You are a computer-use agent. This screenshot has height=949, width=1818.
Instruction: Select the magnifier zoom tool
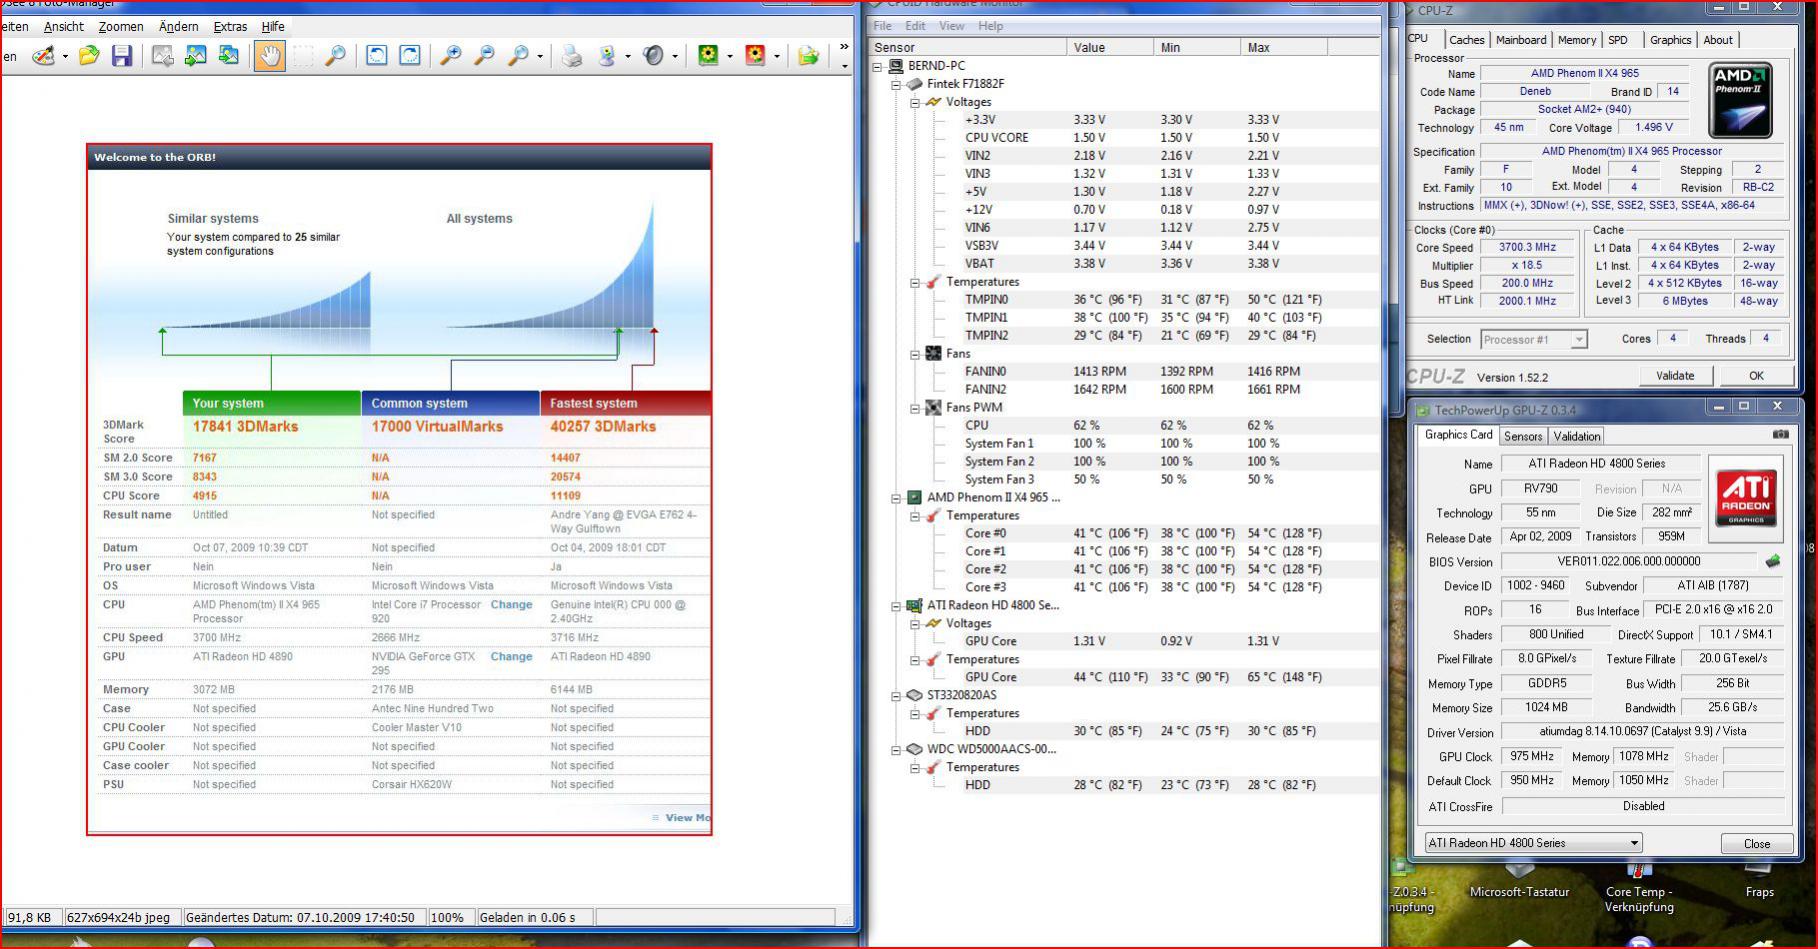pos(335,56)
